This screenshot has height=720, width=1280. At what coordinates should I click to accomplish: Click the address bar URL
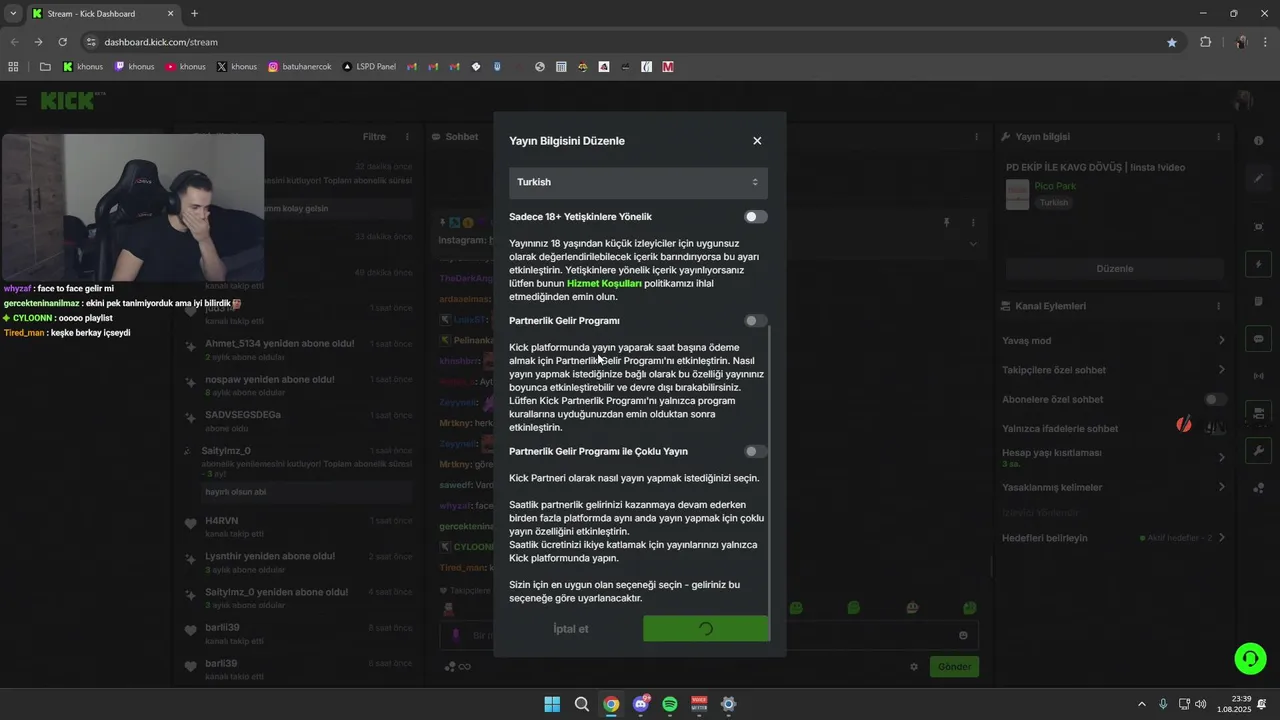point(161,42)
